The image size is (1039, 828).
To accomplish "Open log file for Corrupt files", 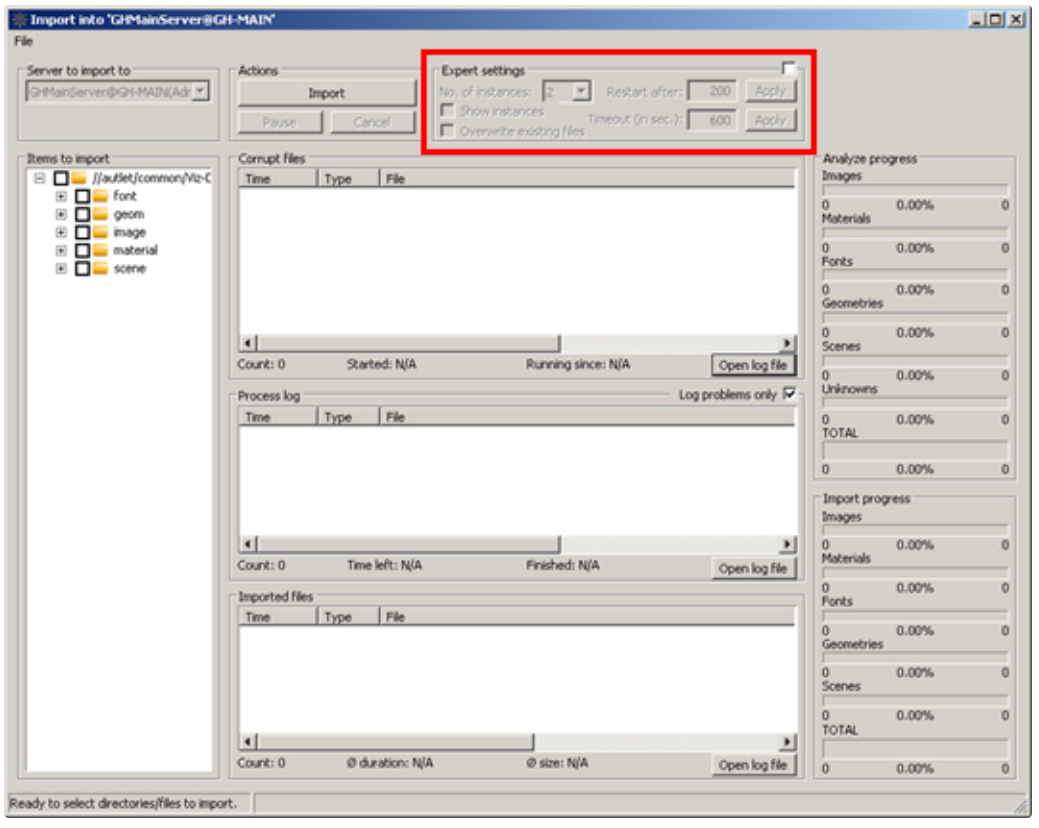I will point(753,366).
